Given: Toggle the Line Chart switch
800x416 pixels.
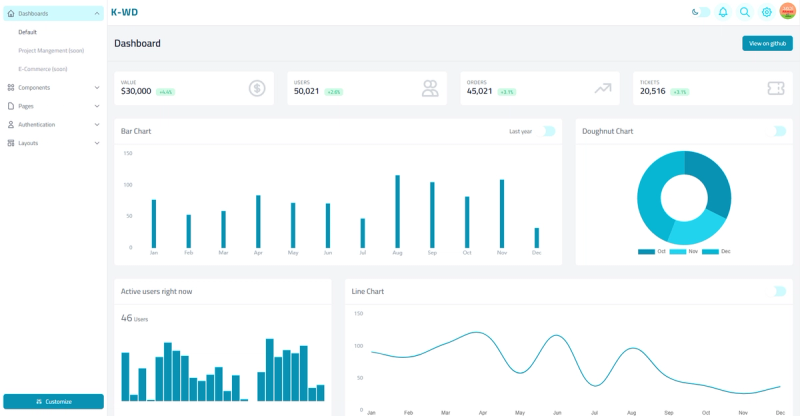Looking at the screenshot, I should pos(777,291).
